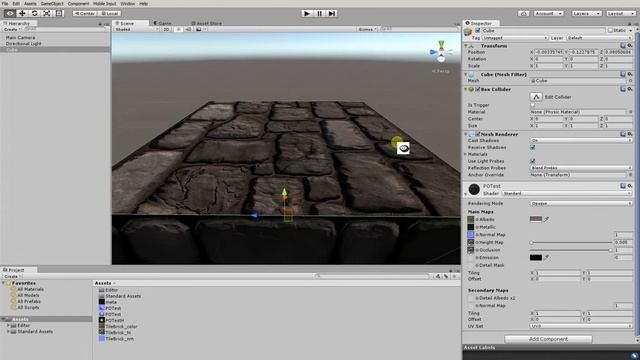Open Box Collider gear settings

[630, 89]
